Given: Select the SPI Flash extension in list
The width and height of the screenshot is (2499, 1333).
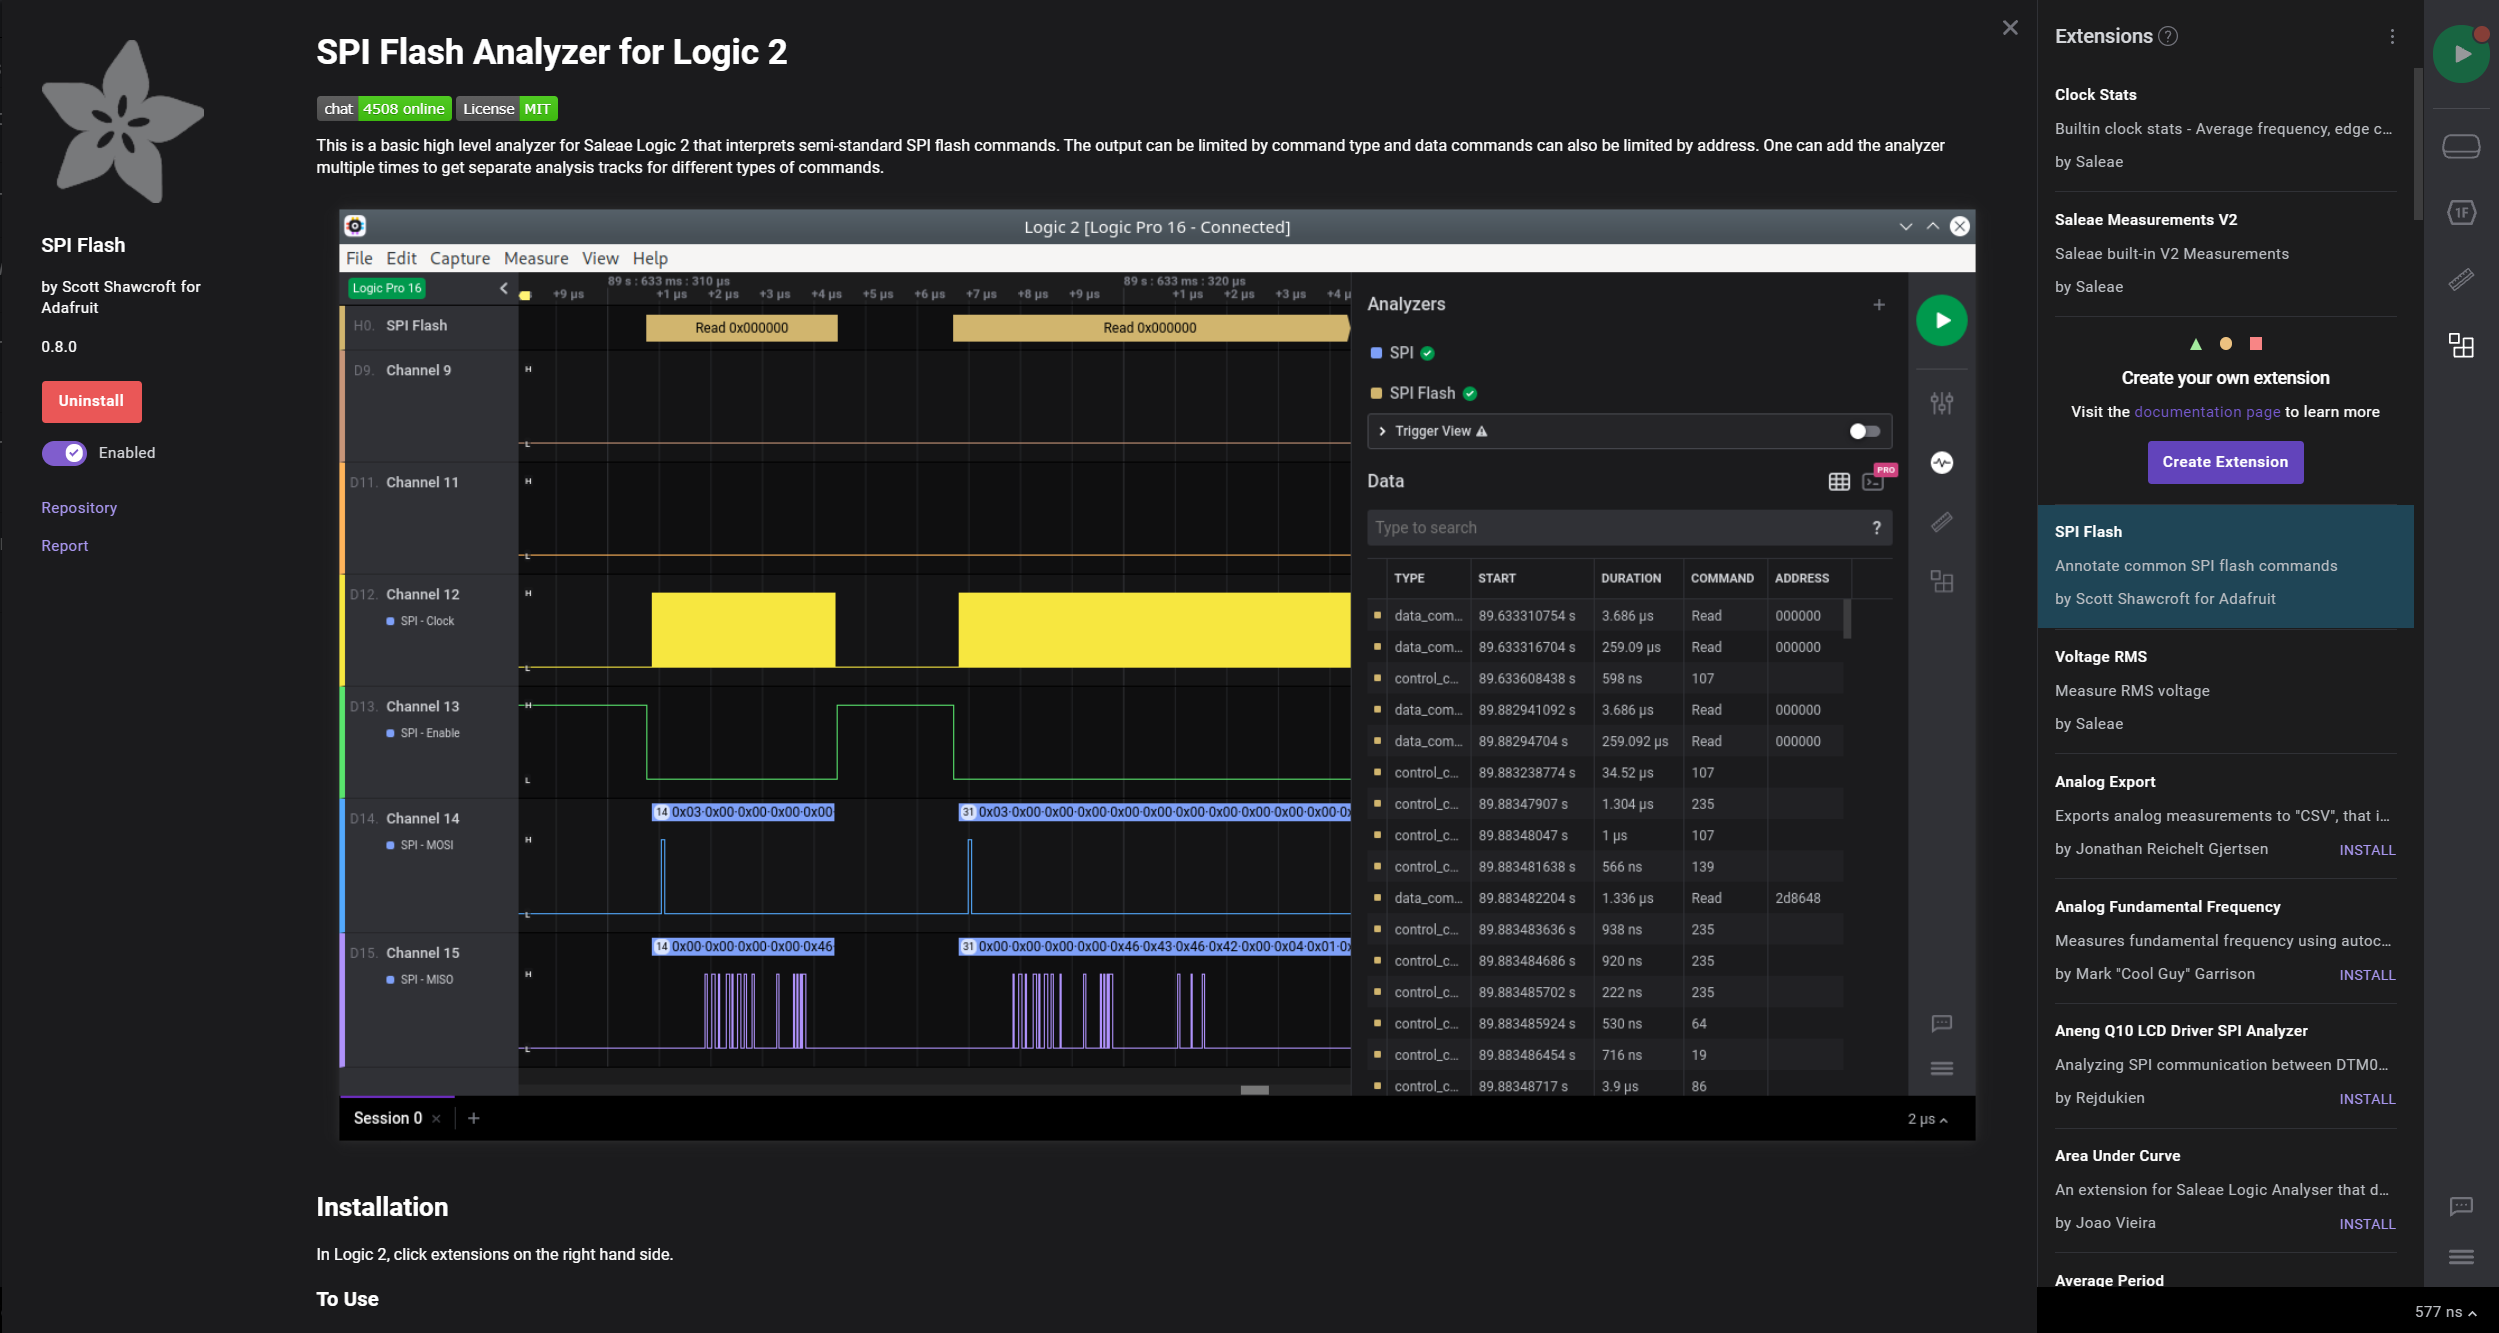Looking at the screenshot, I should pos(2225,565).
